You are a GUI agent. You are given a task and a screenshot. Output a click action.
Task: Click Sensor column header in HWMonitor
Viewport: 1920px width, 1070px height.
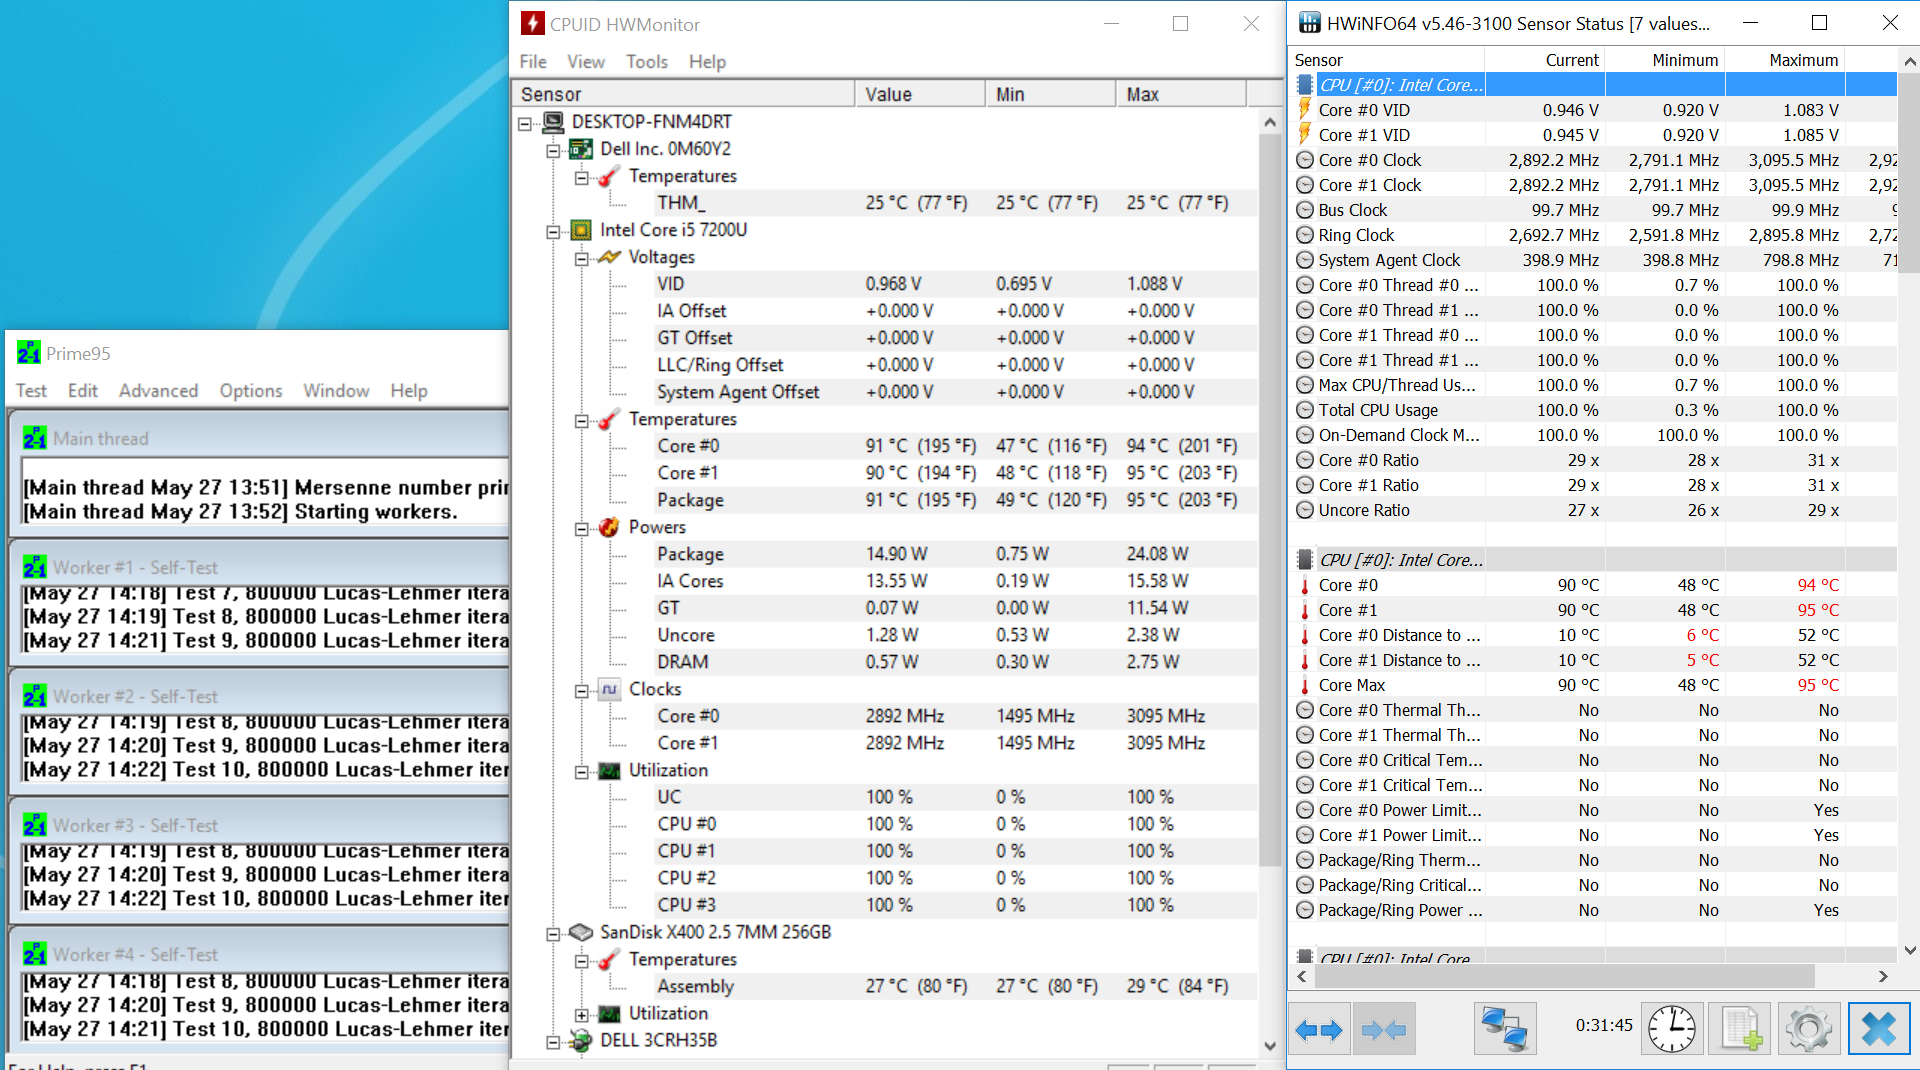pos(684,94)
